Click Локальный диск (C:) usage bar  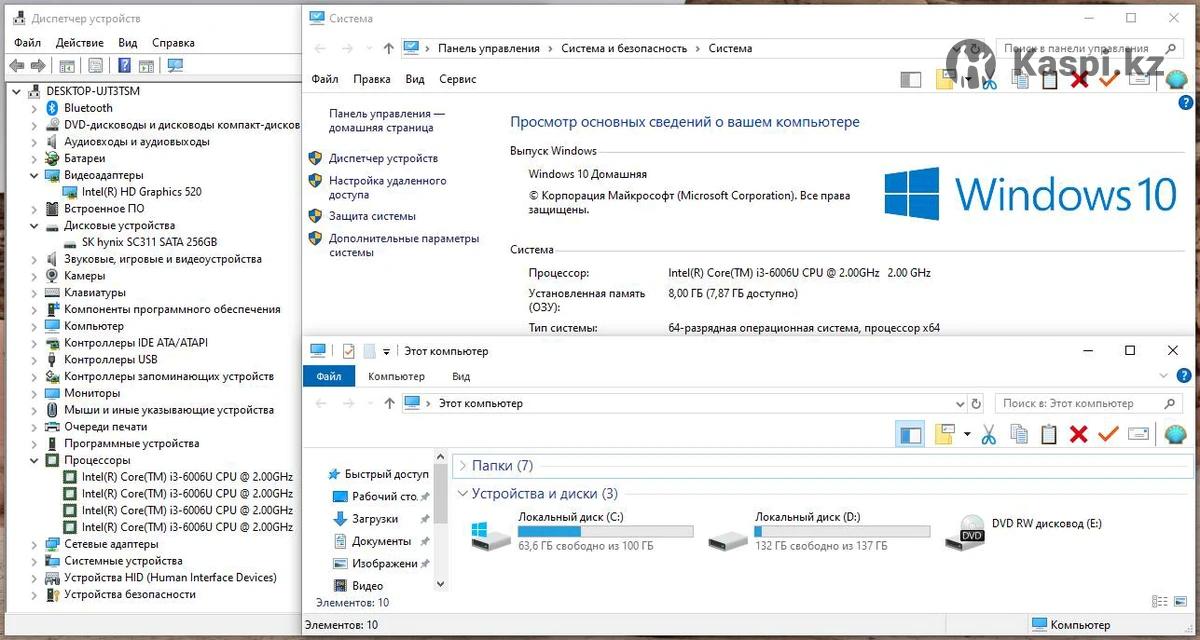click(x=606, y=532)
